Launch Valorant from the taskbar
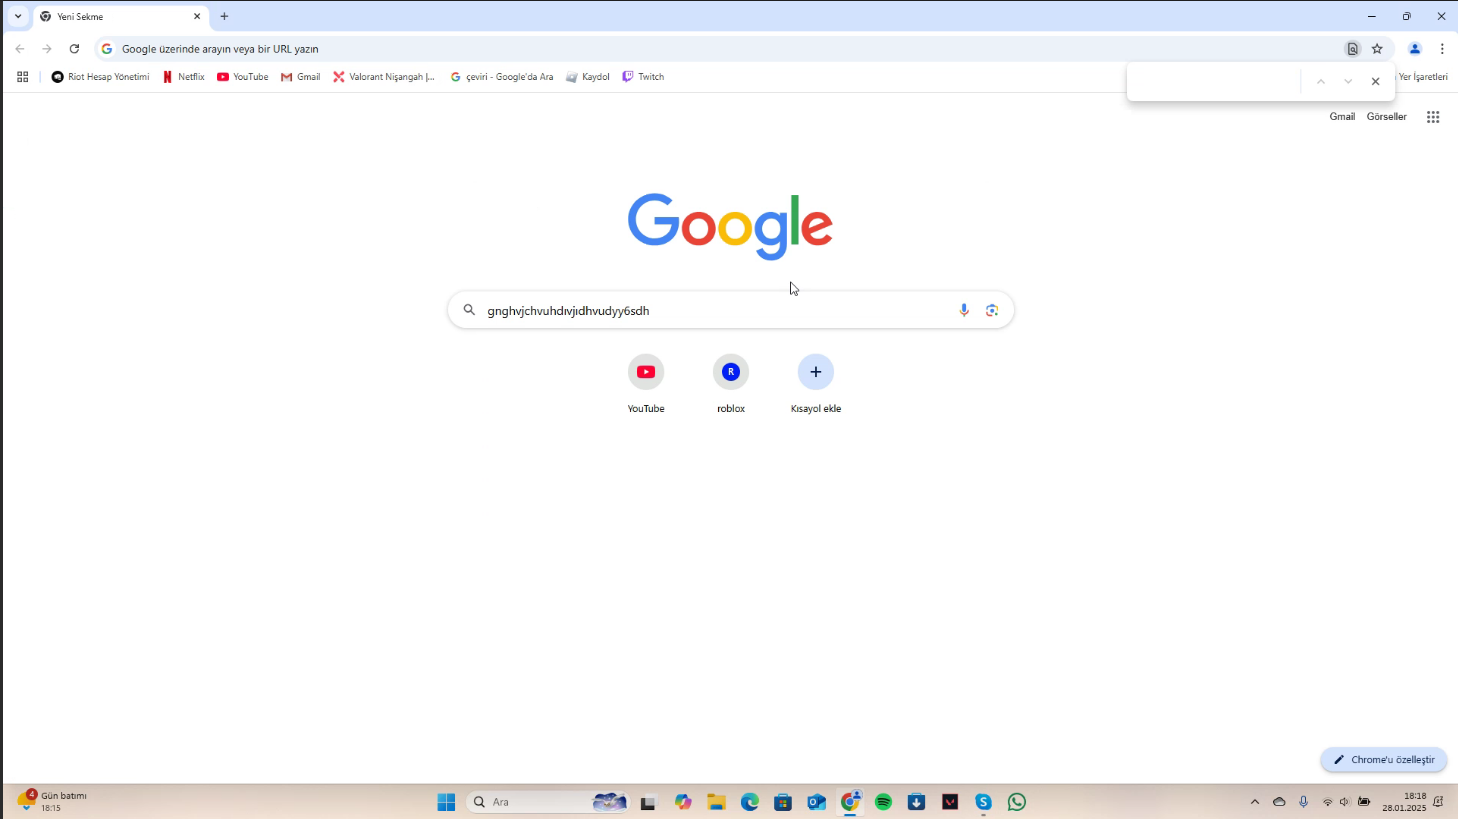The height and width of the screenshot is (819, 1458). (x=950, y=802)
